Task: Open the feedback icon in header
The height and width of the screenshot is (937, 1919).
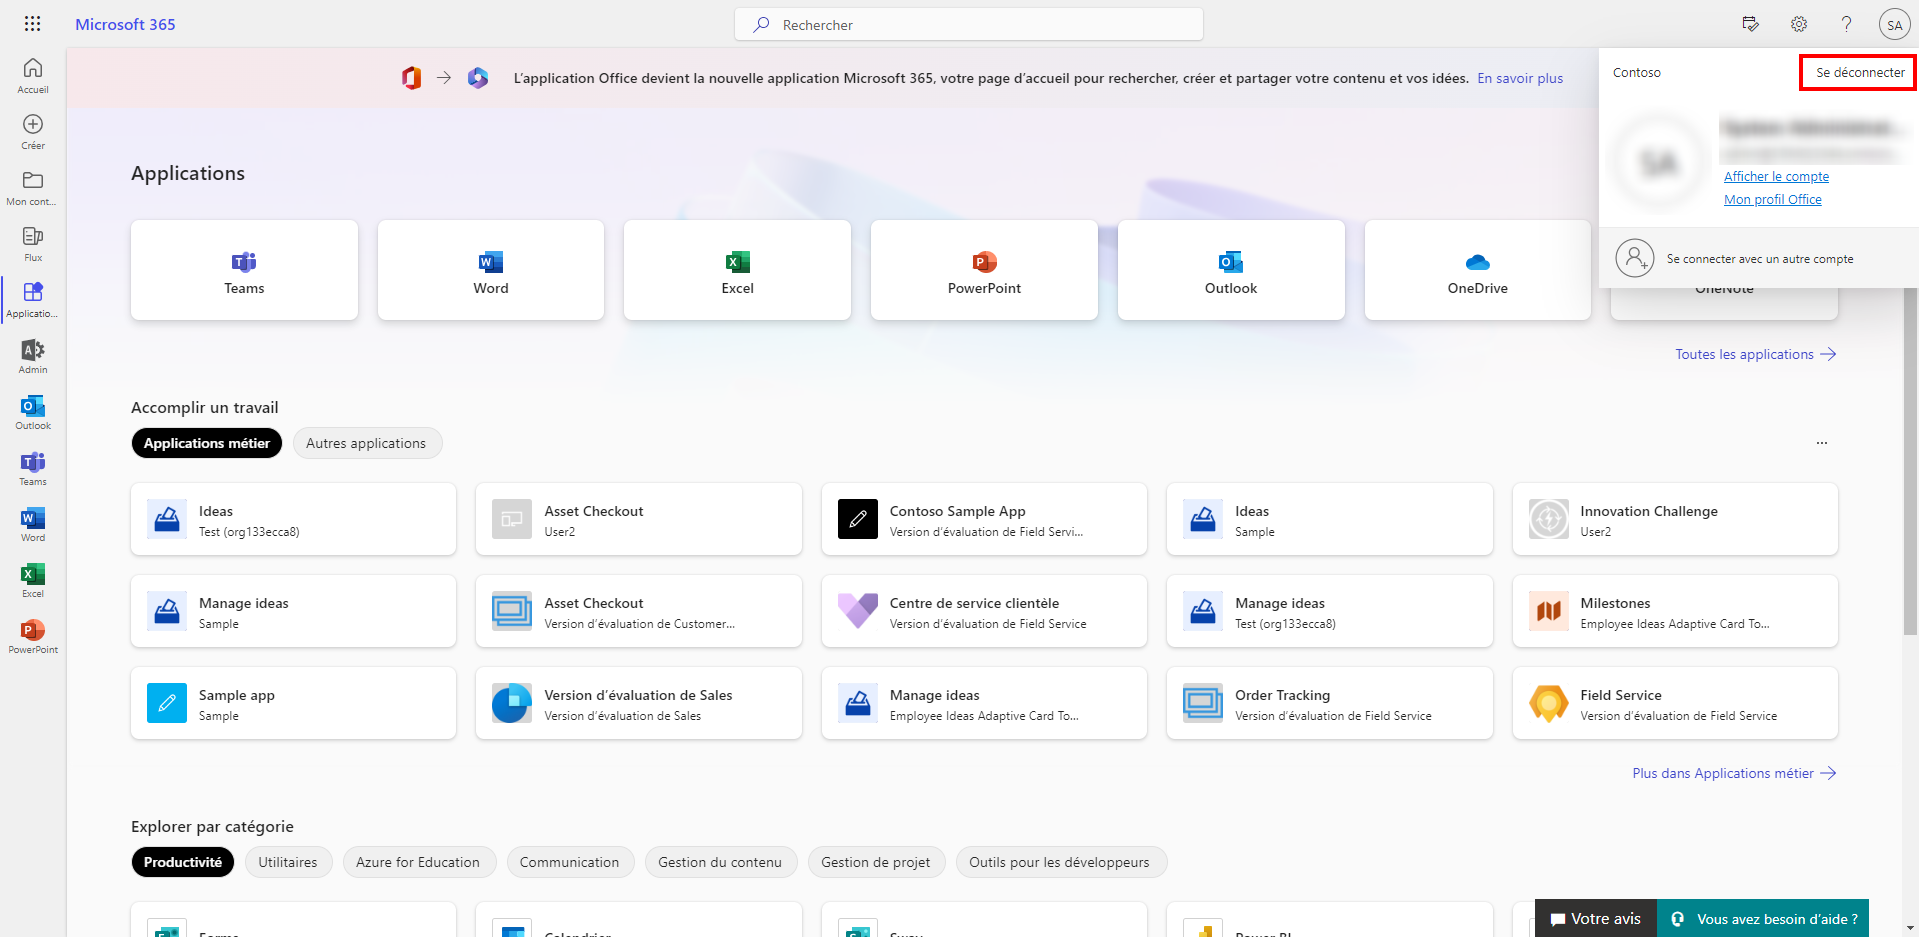Action: (x=1750, y=24)
